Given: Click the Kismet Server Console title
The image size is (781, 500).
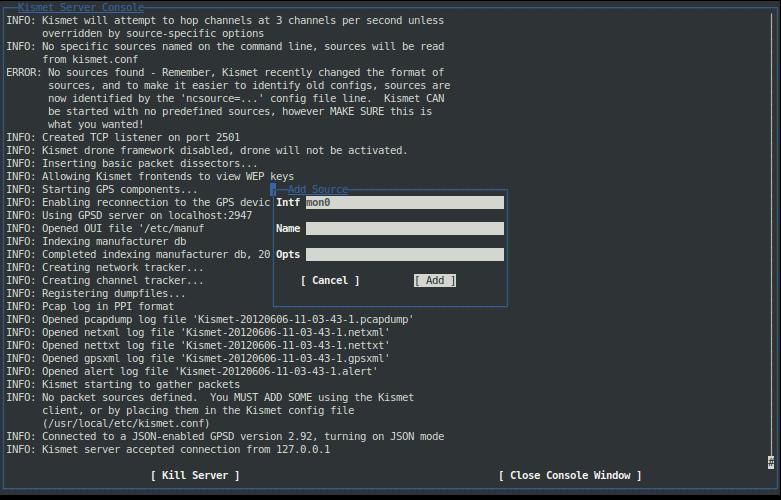Looking at the screenshot, I should pos(80,7).
